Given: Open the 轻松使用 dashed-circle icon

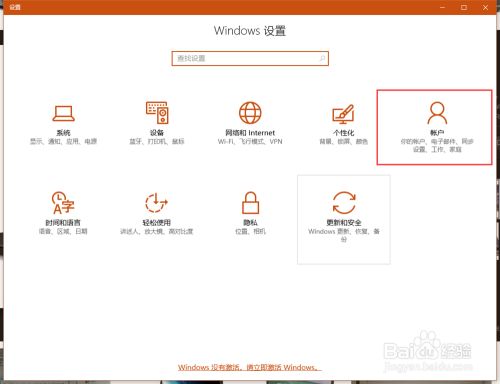Looking at the screenshot, I should (x=156, y=203).
